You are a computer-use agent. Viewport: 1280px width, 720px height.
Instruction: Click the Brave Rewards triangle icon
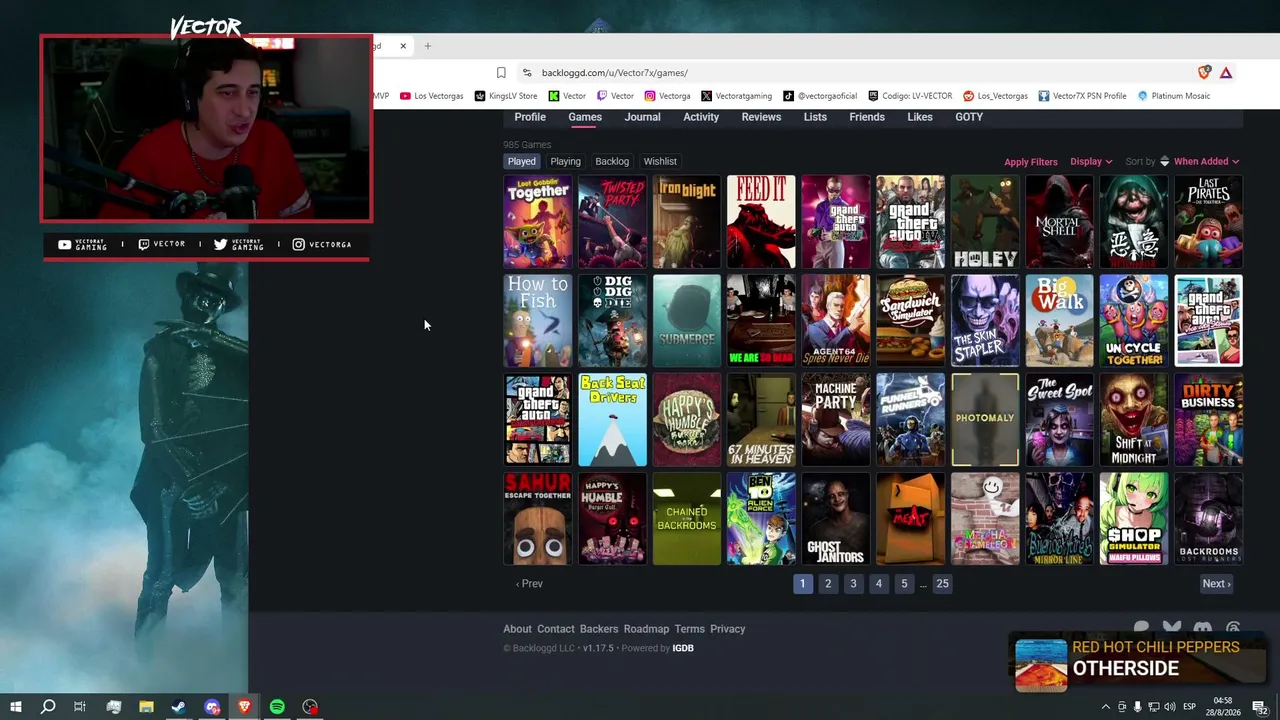(1226, 72)
